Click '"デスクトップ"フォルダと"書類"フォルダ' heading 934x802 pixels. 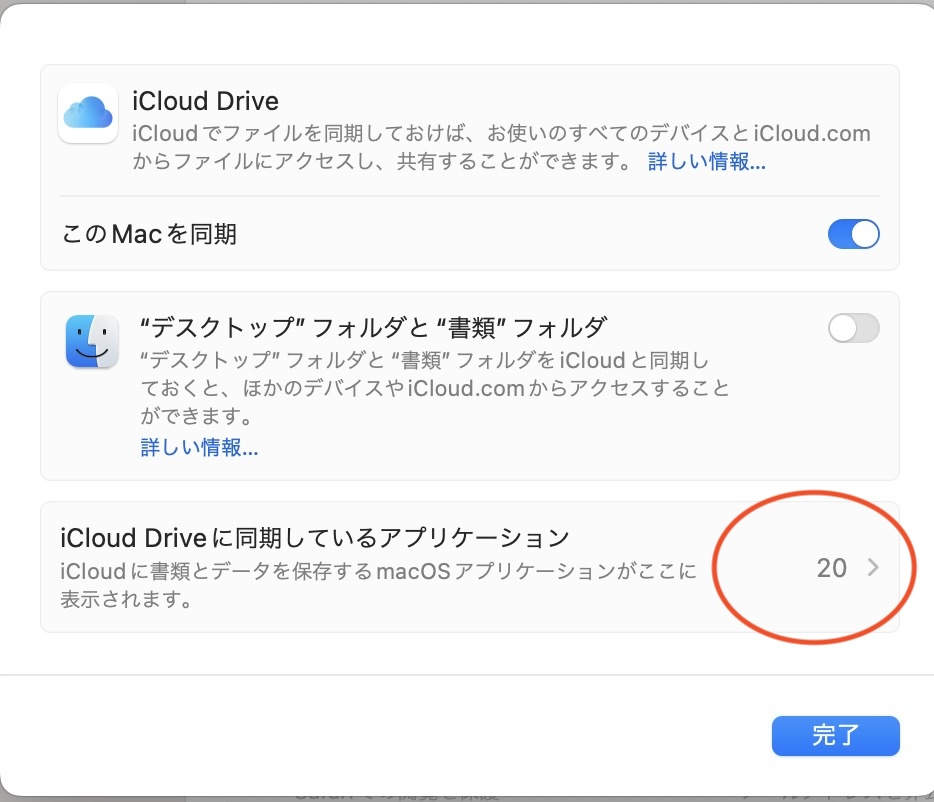tap(373, 327)
